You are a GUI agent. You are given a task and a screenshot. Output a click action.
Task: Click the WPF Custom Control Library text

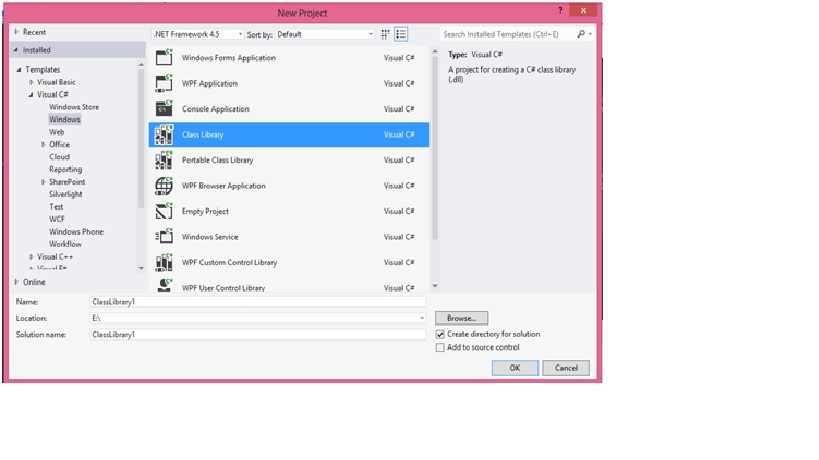point(229,262)
